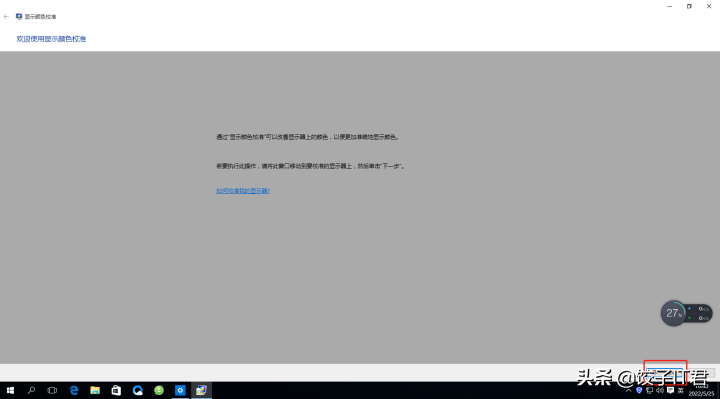This screenshot has height=399, width=720.
Task: Open the clock showing 2022/5/25
Action: [x=701, y=391]
